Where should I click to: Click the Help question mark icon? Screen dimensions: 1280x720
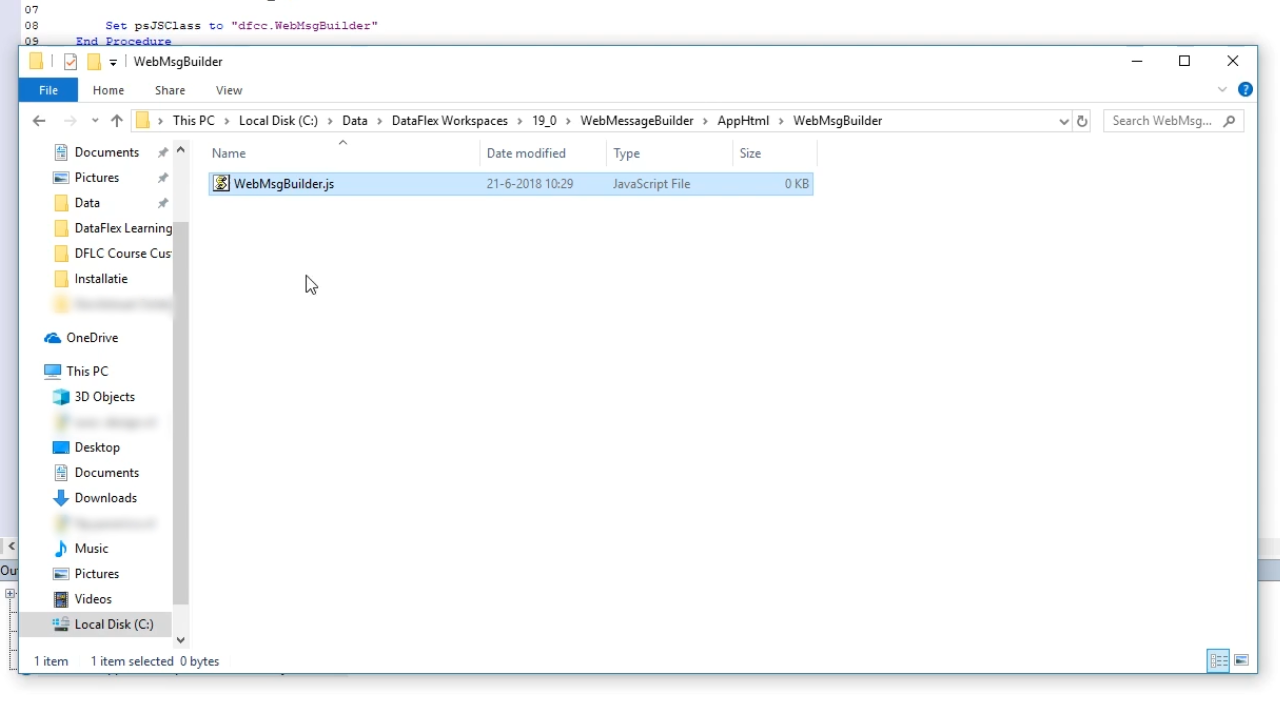pos(1245,90)
